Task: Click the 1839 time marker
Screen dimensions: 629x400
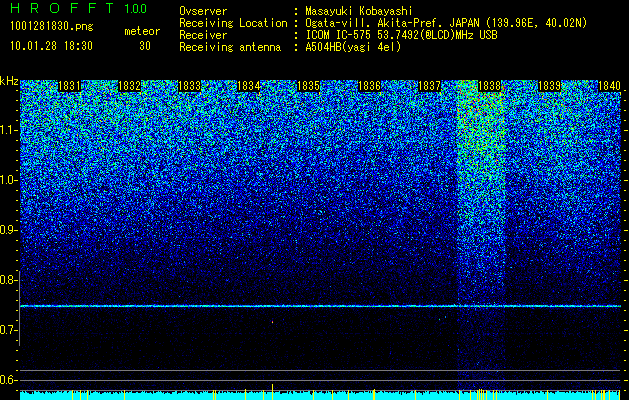Action: tap(549, 86)
